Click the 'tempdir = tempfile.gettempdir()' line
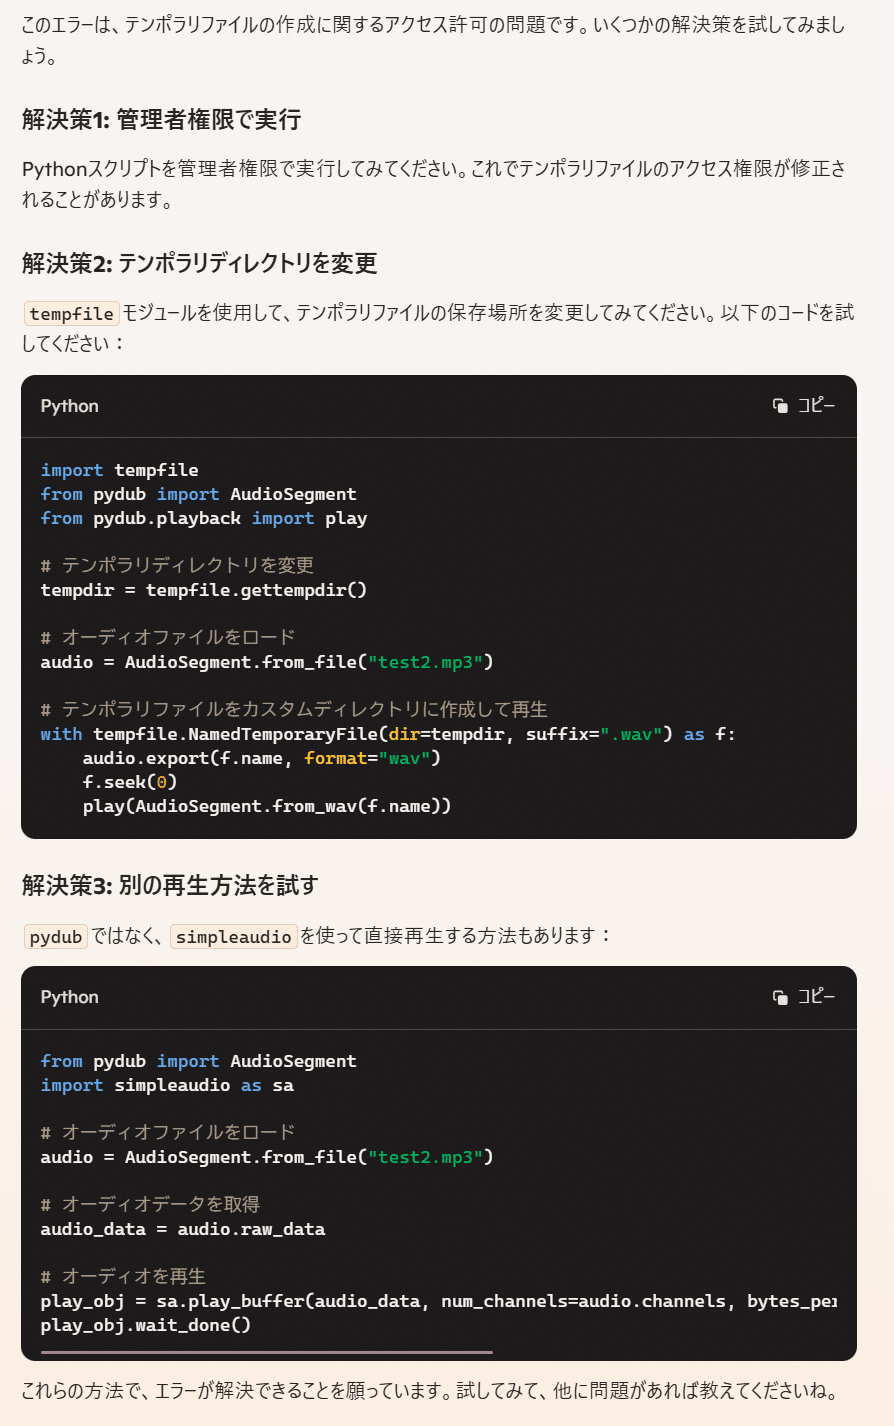Image resolution: width=894 pixels, height=1426 pixels. tap(204, 590)
